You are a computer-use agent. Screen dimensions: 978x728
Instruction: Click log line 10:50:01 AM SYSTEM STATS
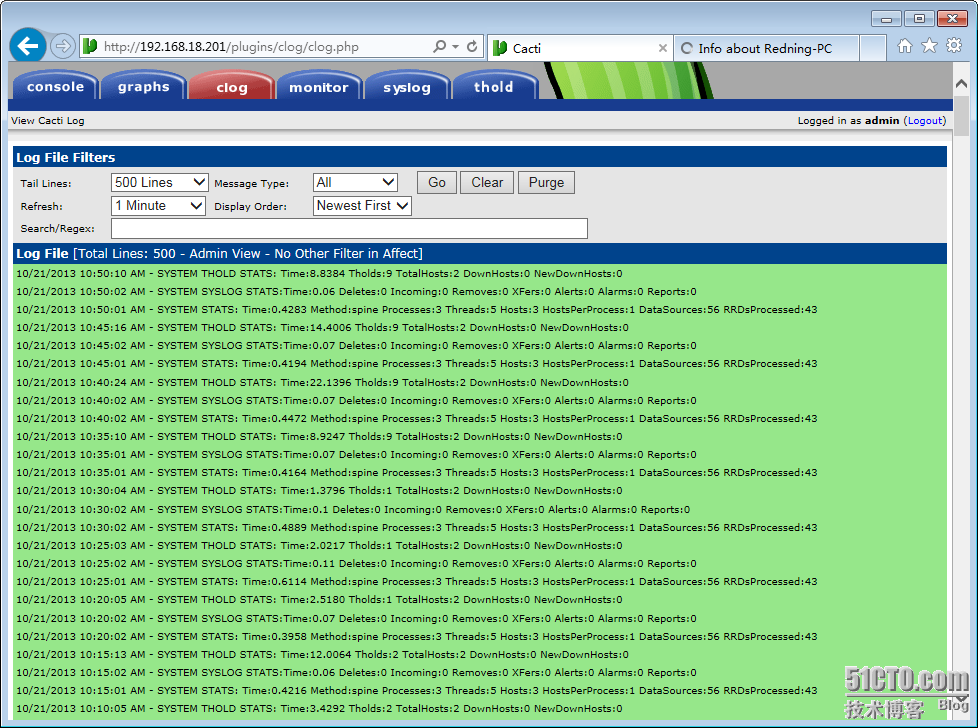[x=417, y=309]
